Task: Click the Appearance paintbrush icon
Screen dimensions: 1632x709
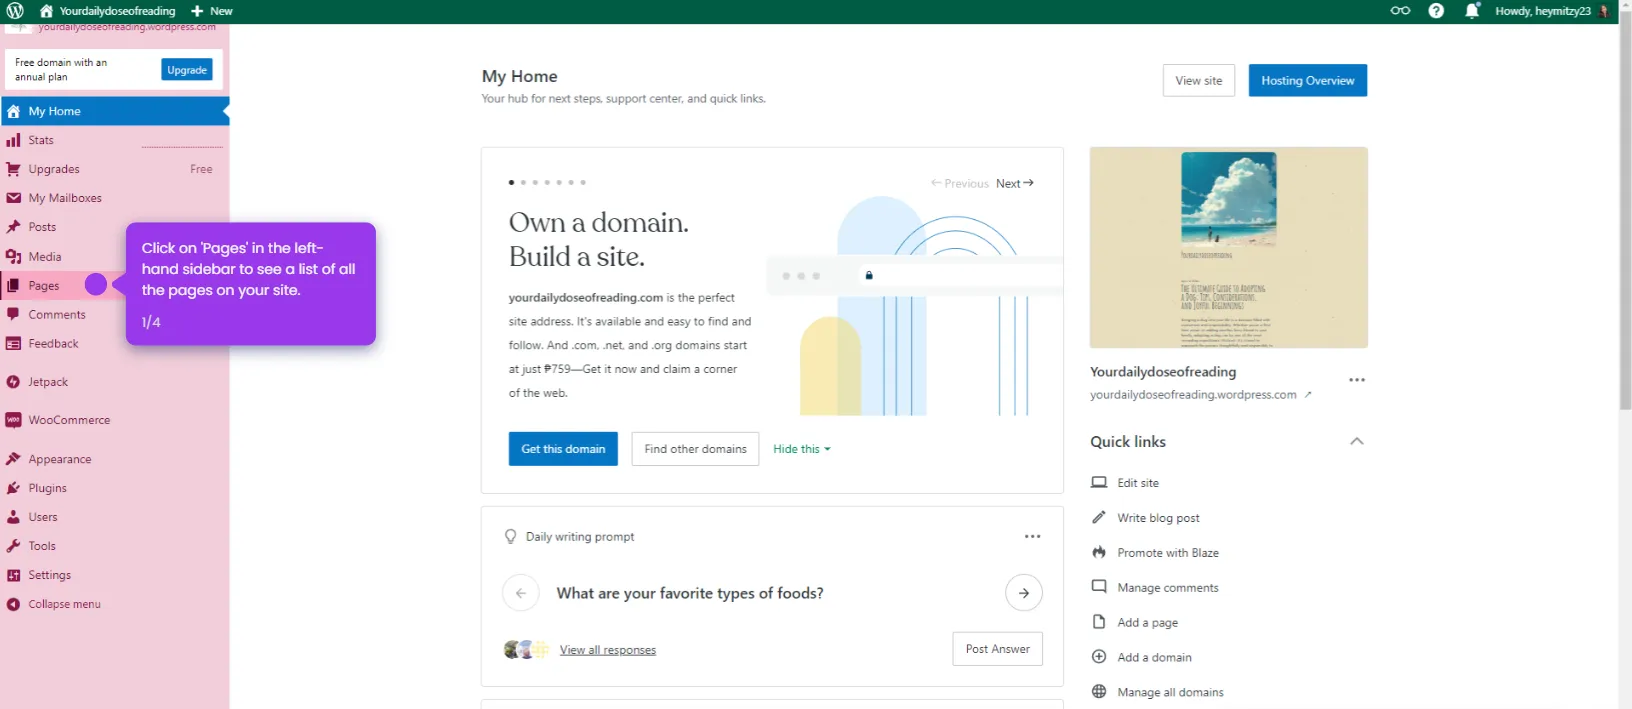Action: click(x=13, y=459)
